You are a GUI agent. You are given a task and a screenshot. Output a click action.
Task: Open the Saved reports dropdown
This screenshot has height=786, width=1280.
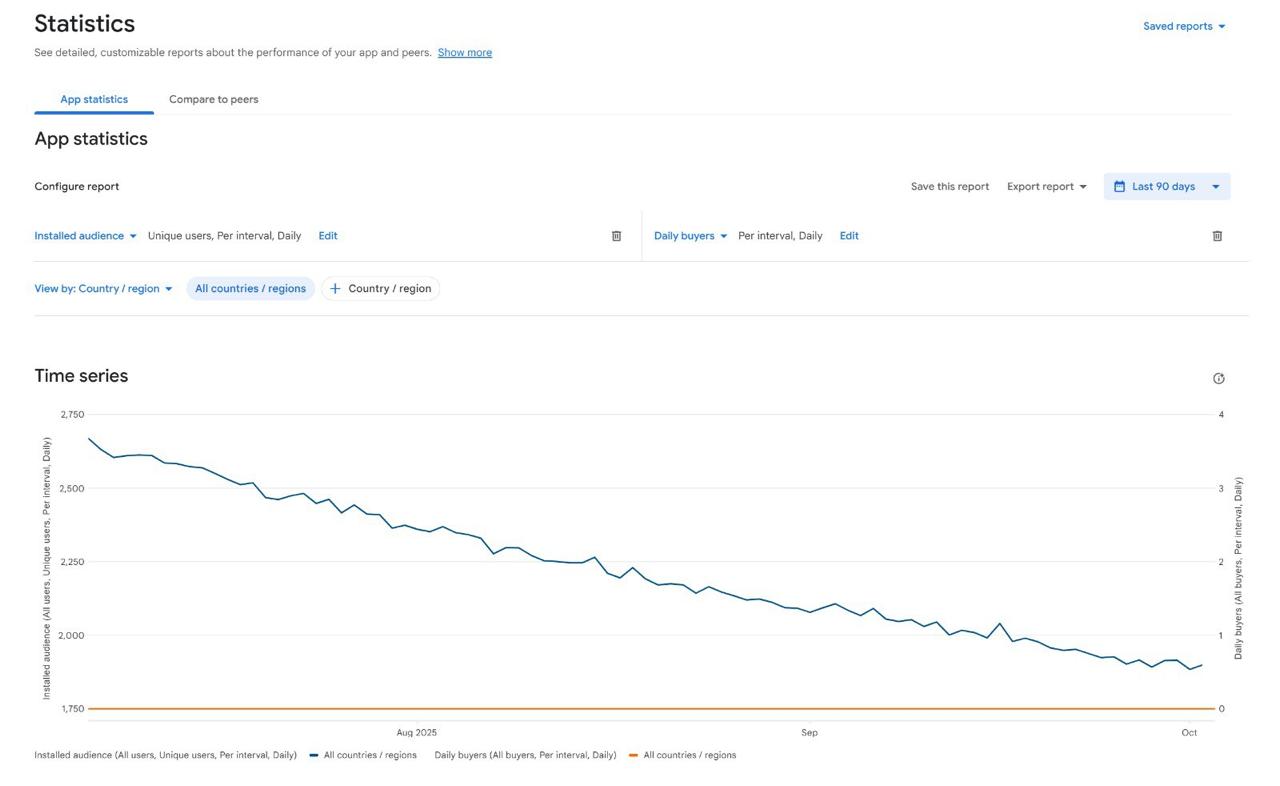pyautogui.click(x=1184, y=26)
